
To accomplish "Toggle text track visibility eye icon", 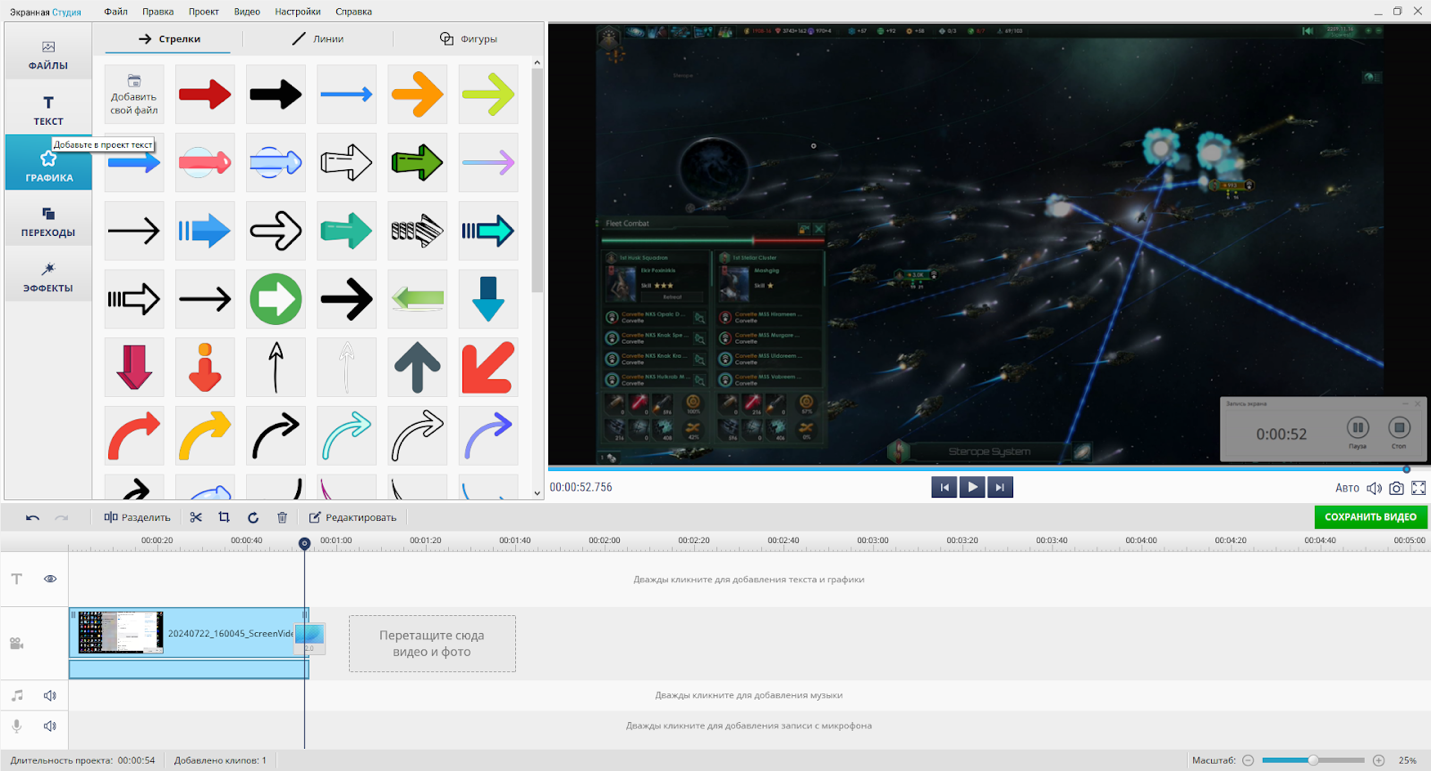I will click(x=50, y=579).
